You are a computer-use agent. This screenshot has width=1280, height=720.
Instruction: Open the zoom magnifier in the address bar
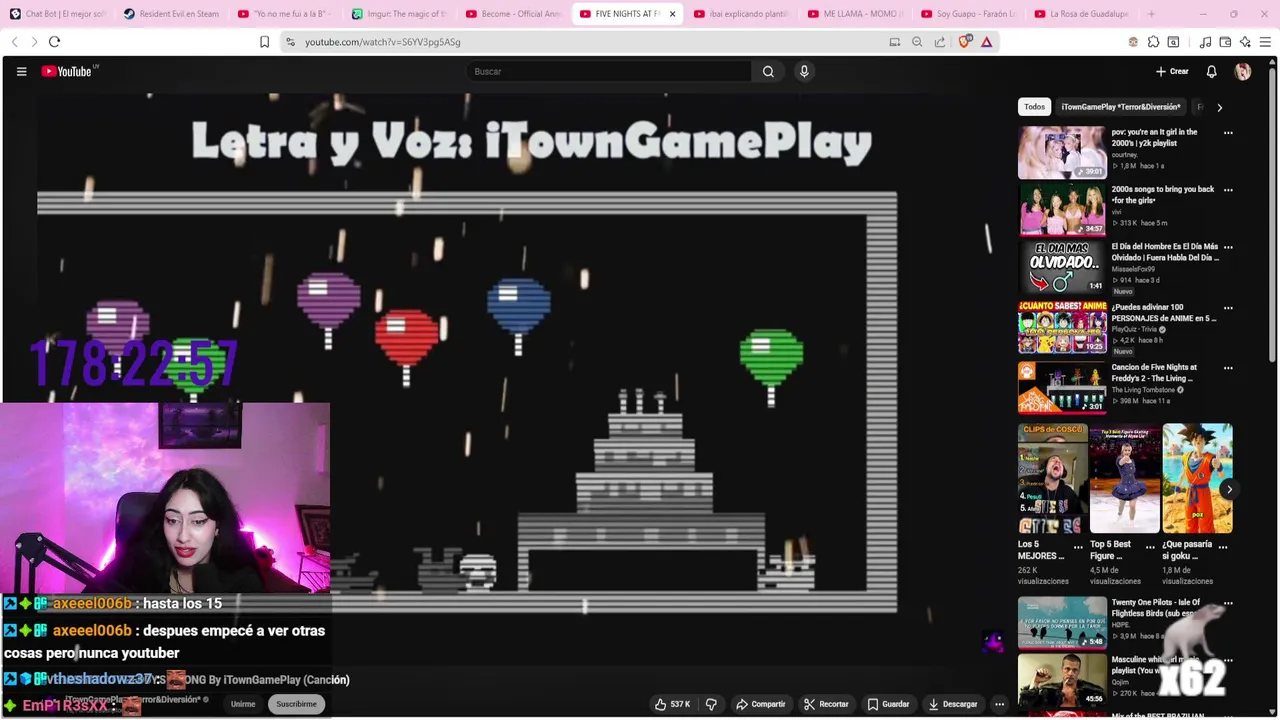[917, 42]
